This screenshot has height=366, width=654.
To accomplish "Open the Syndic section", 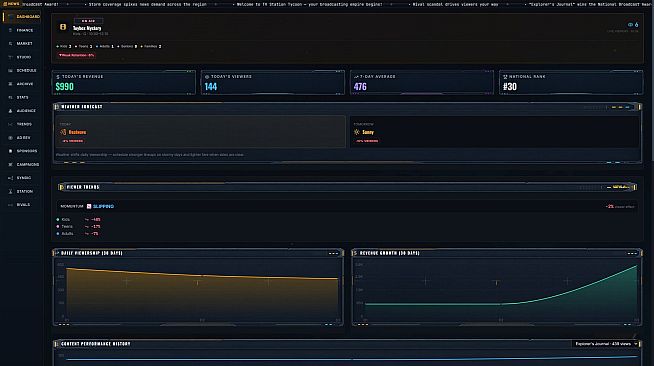I will 23,178.
